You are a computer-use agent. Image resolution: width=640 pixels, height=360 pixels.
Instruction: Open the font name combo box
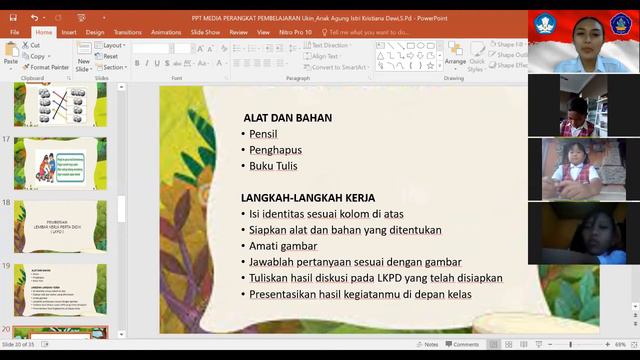151,49
